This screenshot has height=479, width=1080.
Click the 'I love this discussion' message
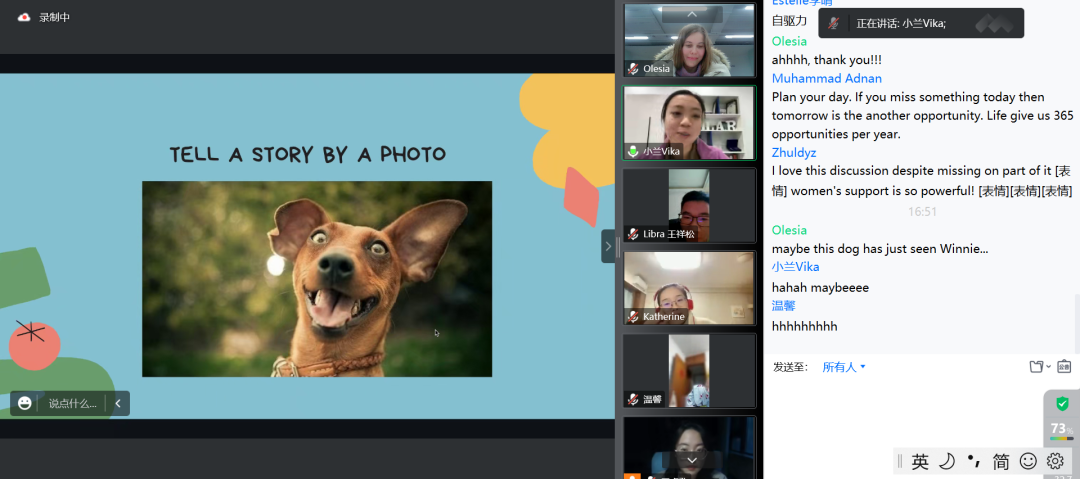click(922, 181)
